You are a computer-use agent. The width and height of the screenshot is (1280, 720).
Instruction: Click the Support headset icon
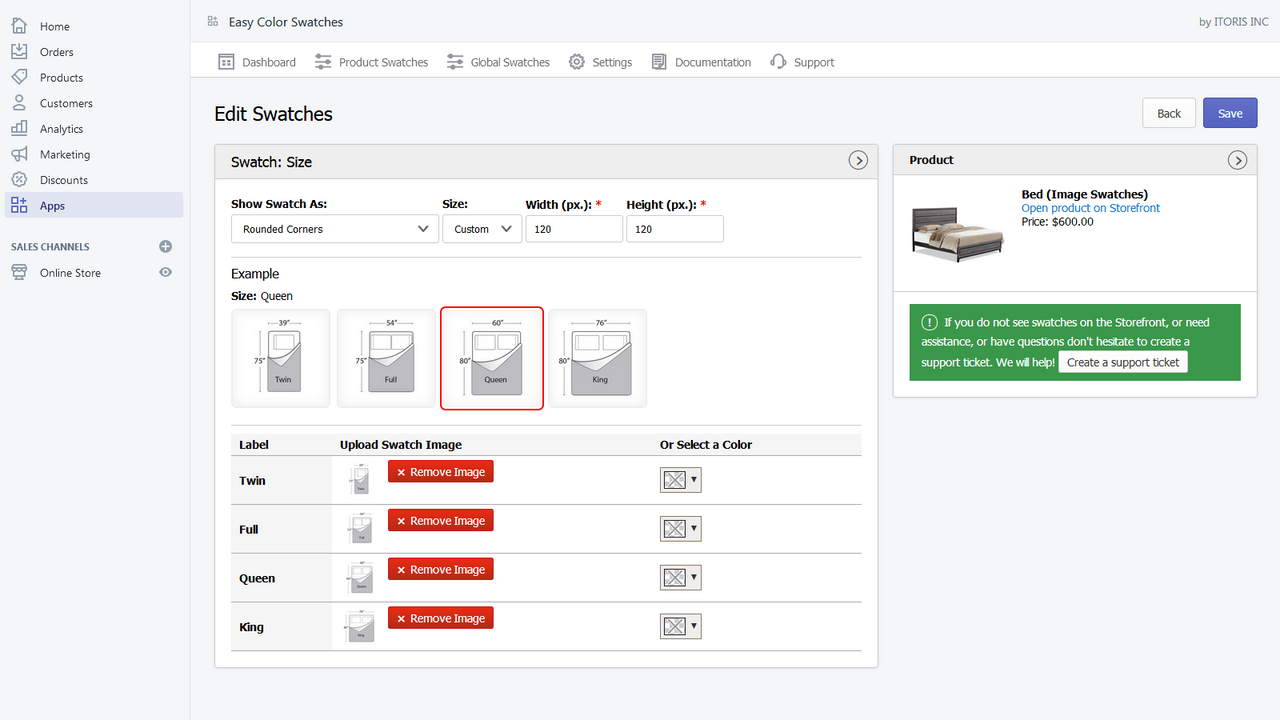(x=778, y=62)
